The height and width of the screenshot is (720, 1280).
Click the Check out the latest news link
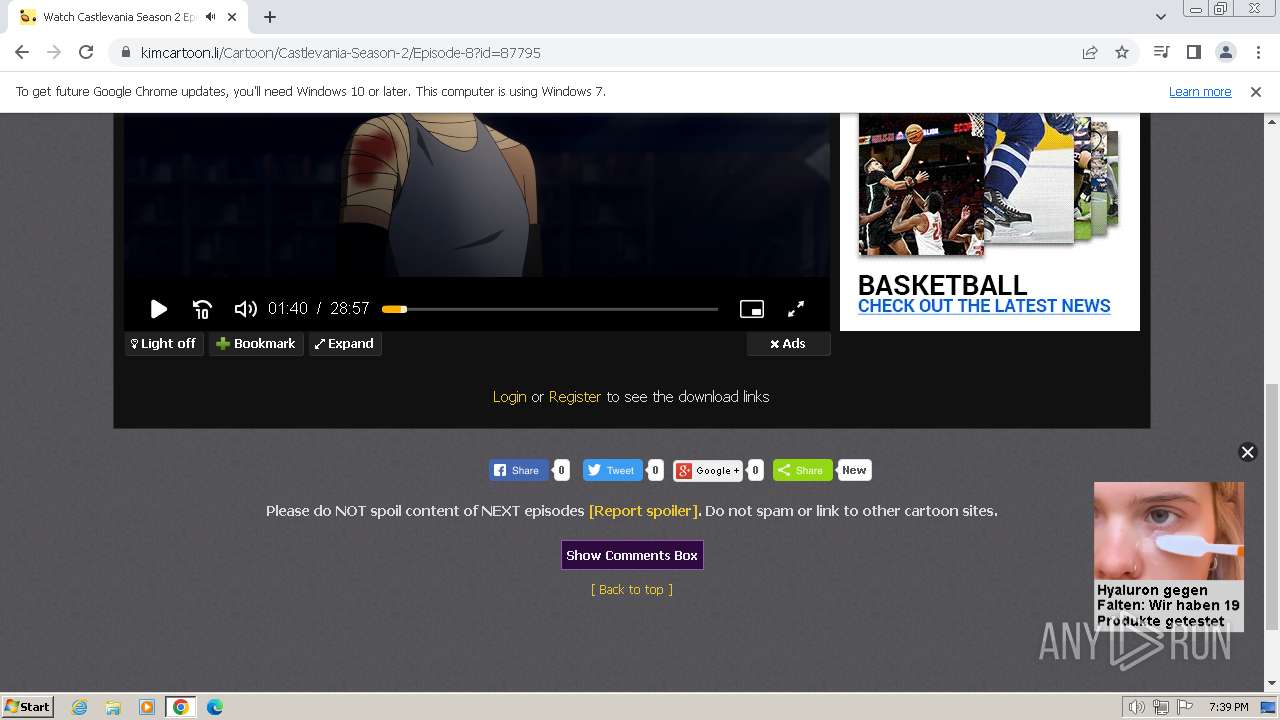point(984,306)
